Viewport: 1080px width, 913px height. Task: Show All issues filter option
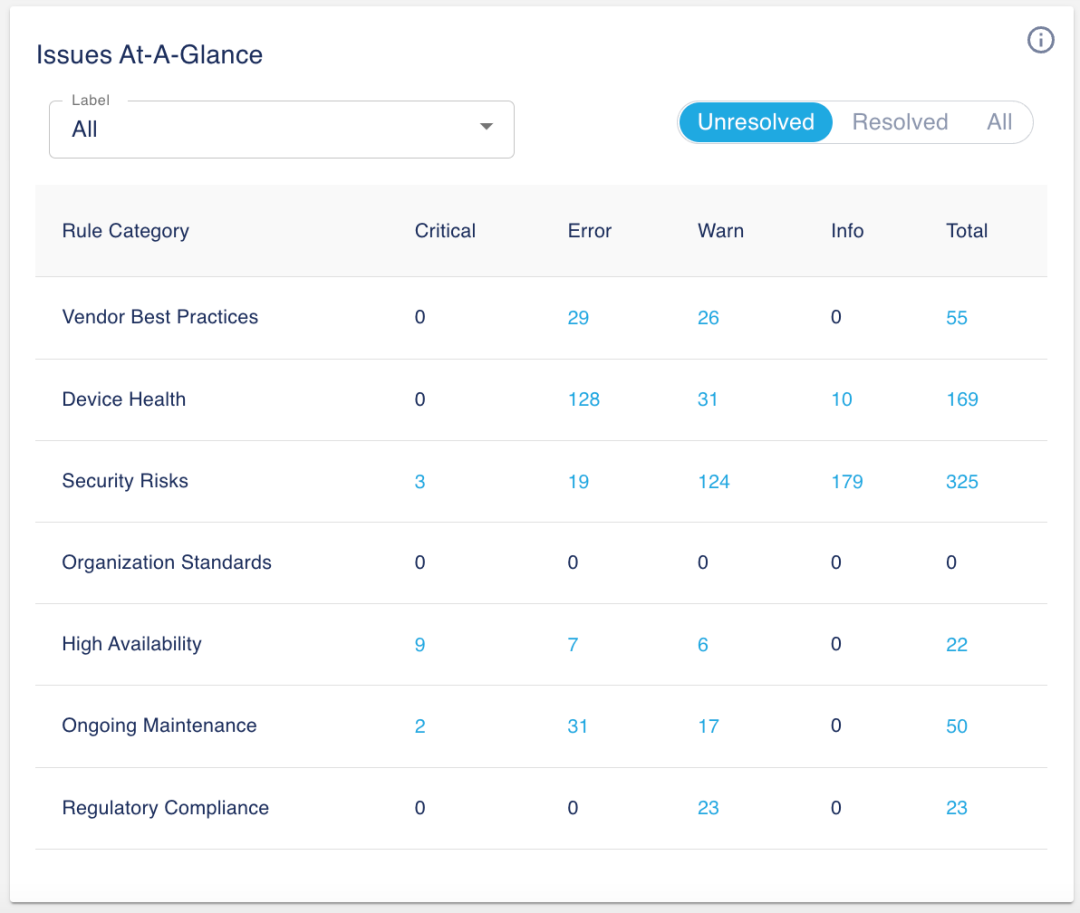tap(999, 122)
